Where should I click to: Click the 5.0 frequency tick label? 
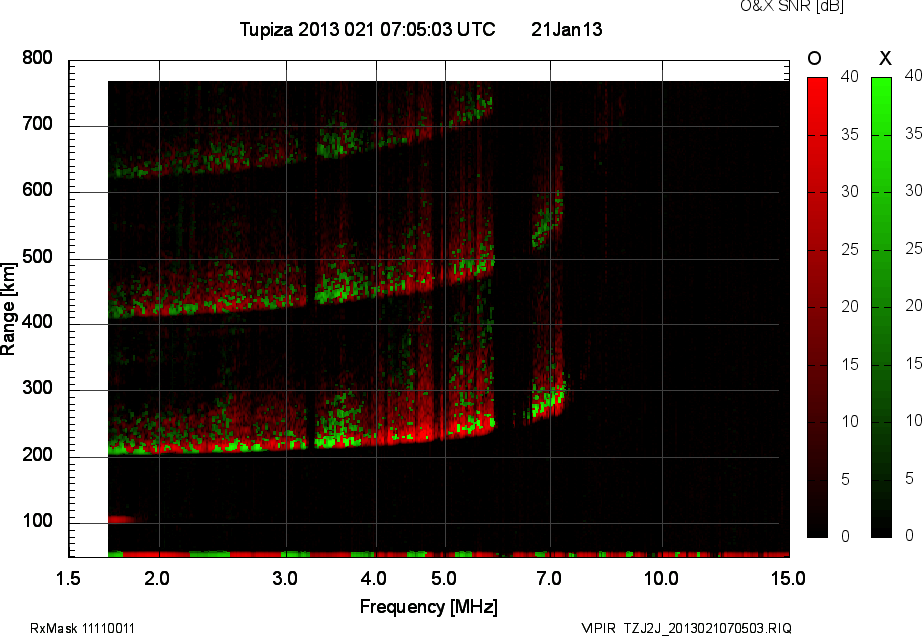click(x=444, y=578)
